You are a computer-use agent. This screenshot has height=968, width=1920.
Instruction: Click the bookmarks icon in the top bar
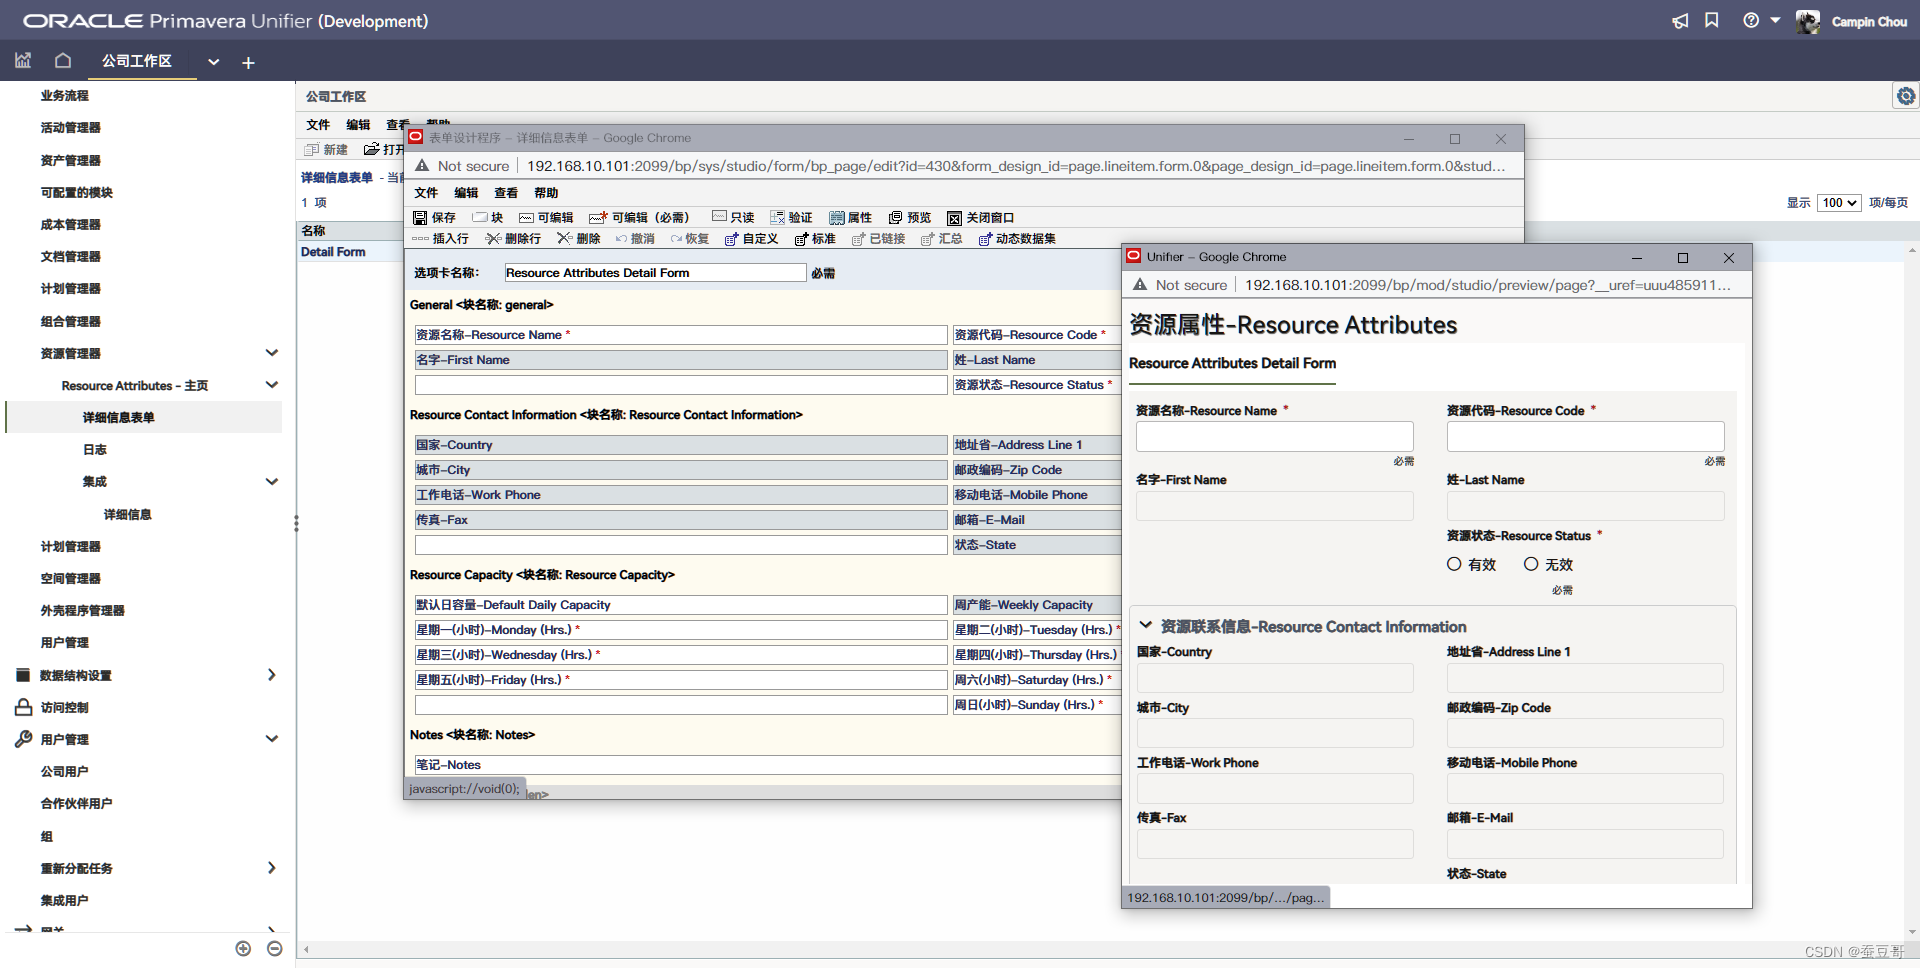coord(1711,20)
